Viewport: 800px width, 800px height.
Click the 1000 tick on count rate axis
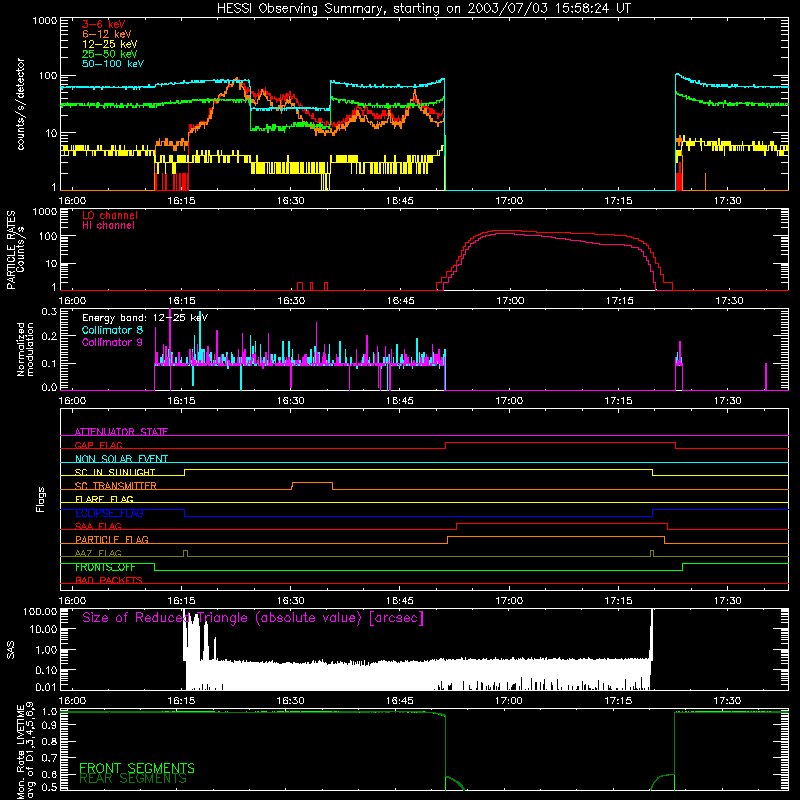click(x=44, y=21)
